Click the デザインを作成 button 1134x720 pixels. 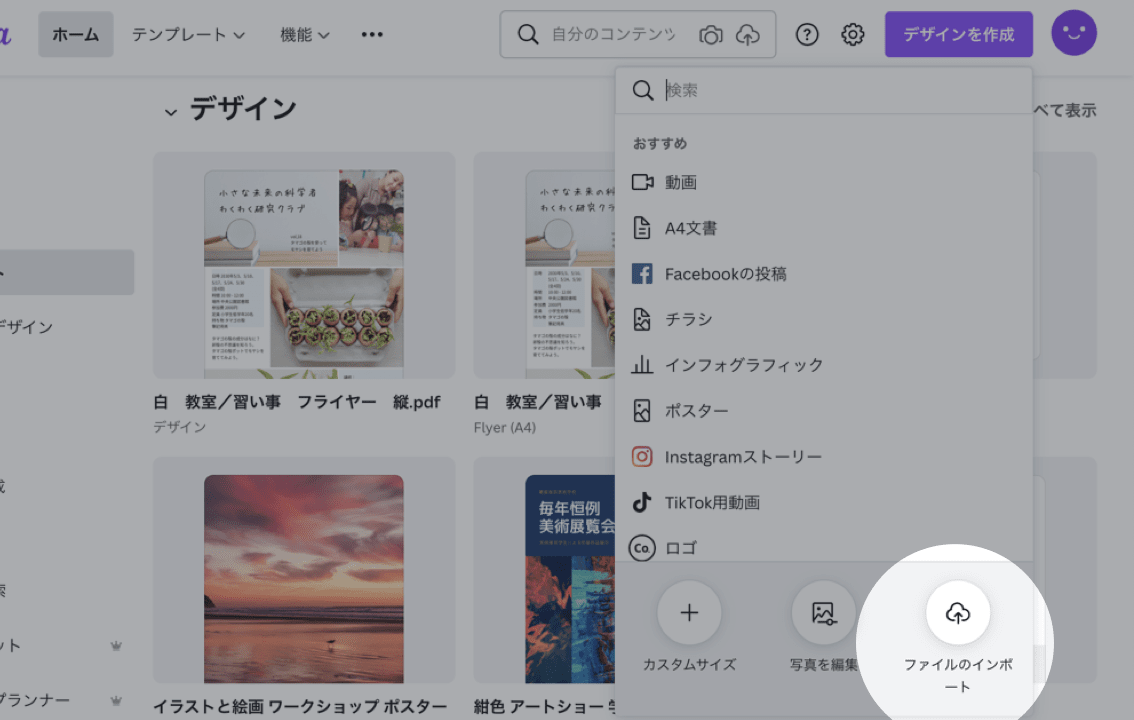[x=958, y=33]
